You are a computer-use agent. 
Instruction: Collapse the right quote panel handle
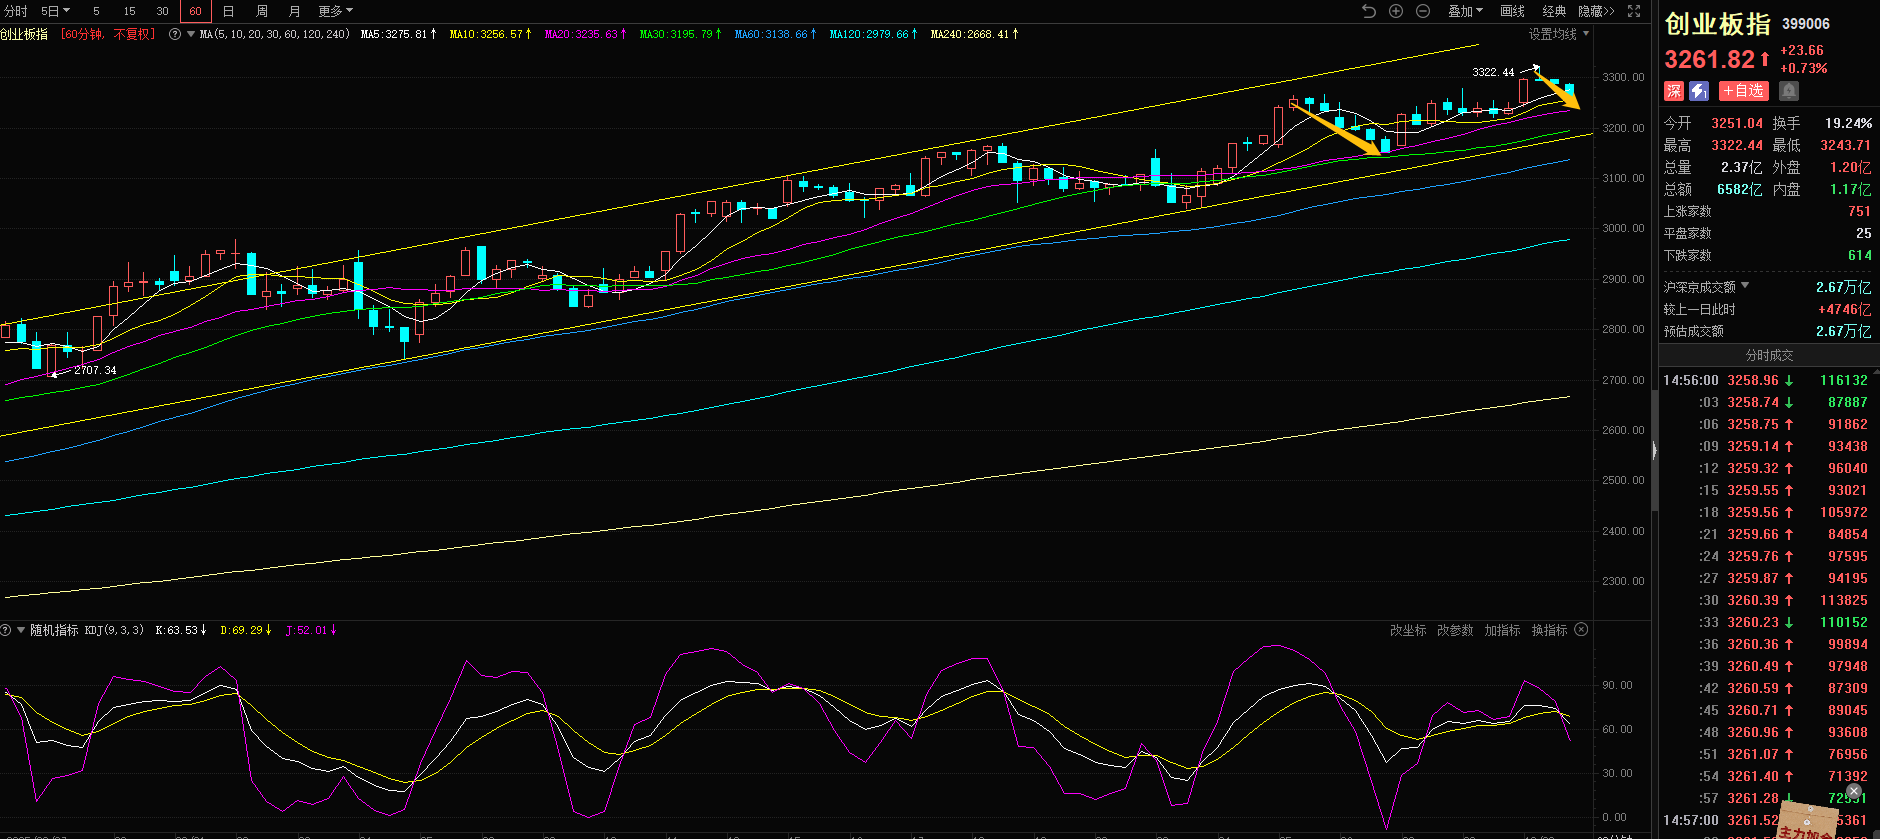click(1654, 451)
